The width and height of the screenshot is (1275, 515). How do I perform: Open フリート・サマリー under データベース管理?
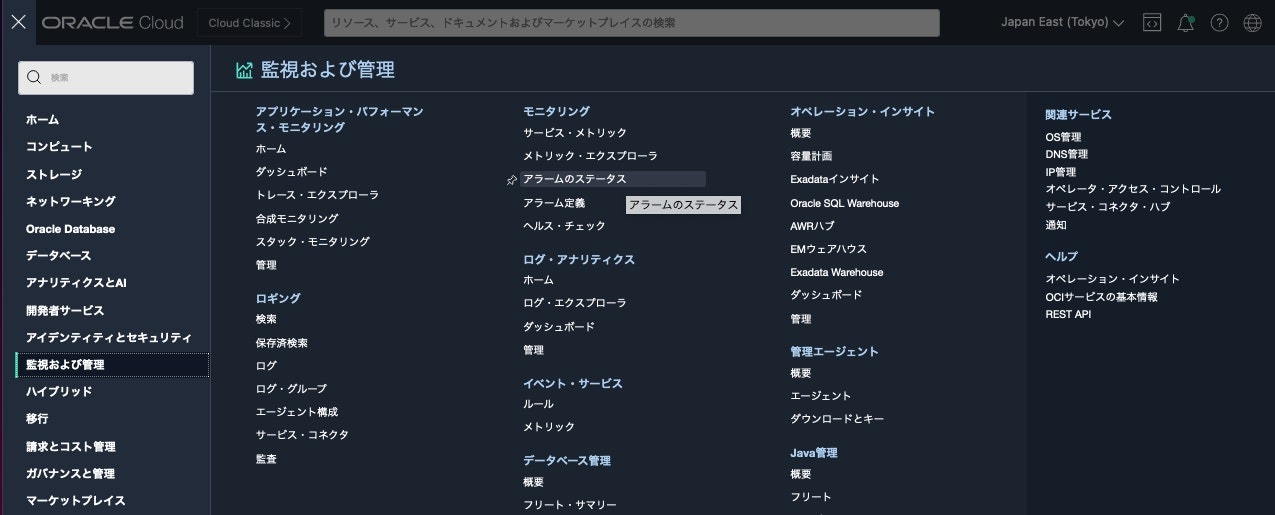[x=570, y=505]
